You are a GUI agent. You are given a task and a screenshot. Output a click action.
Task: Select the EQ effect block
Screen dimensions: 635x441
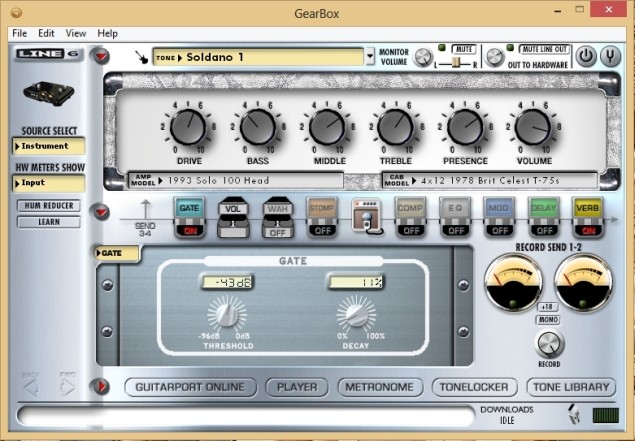tap(455, 208)
